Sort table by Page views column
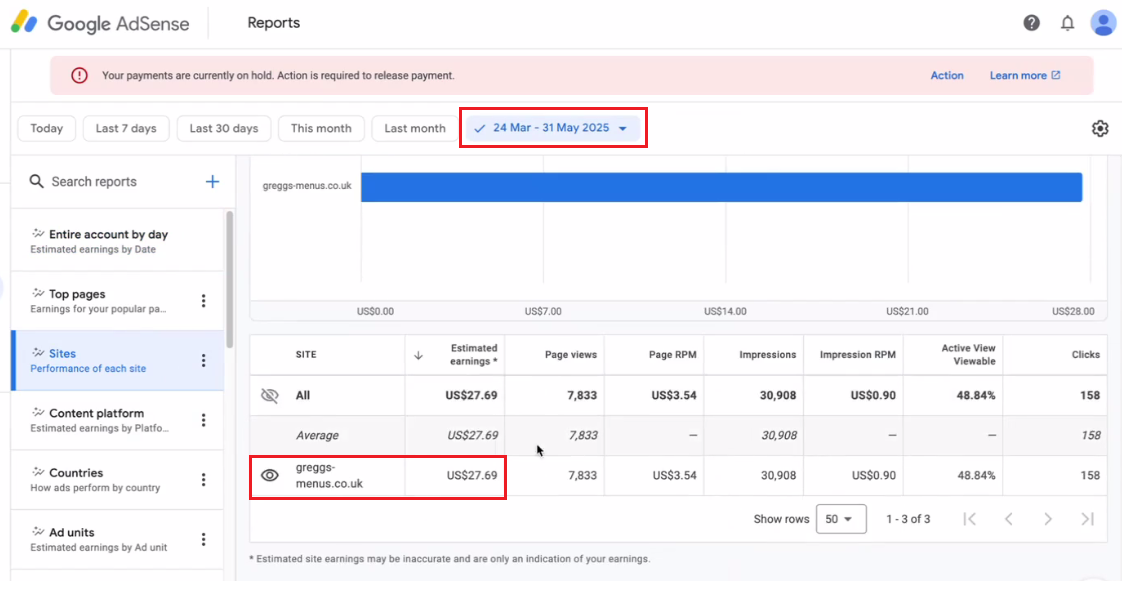 571,355
